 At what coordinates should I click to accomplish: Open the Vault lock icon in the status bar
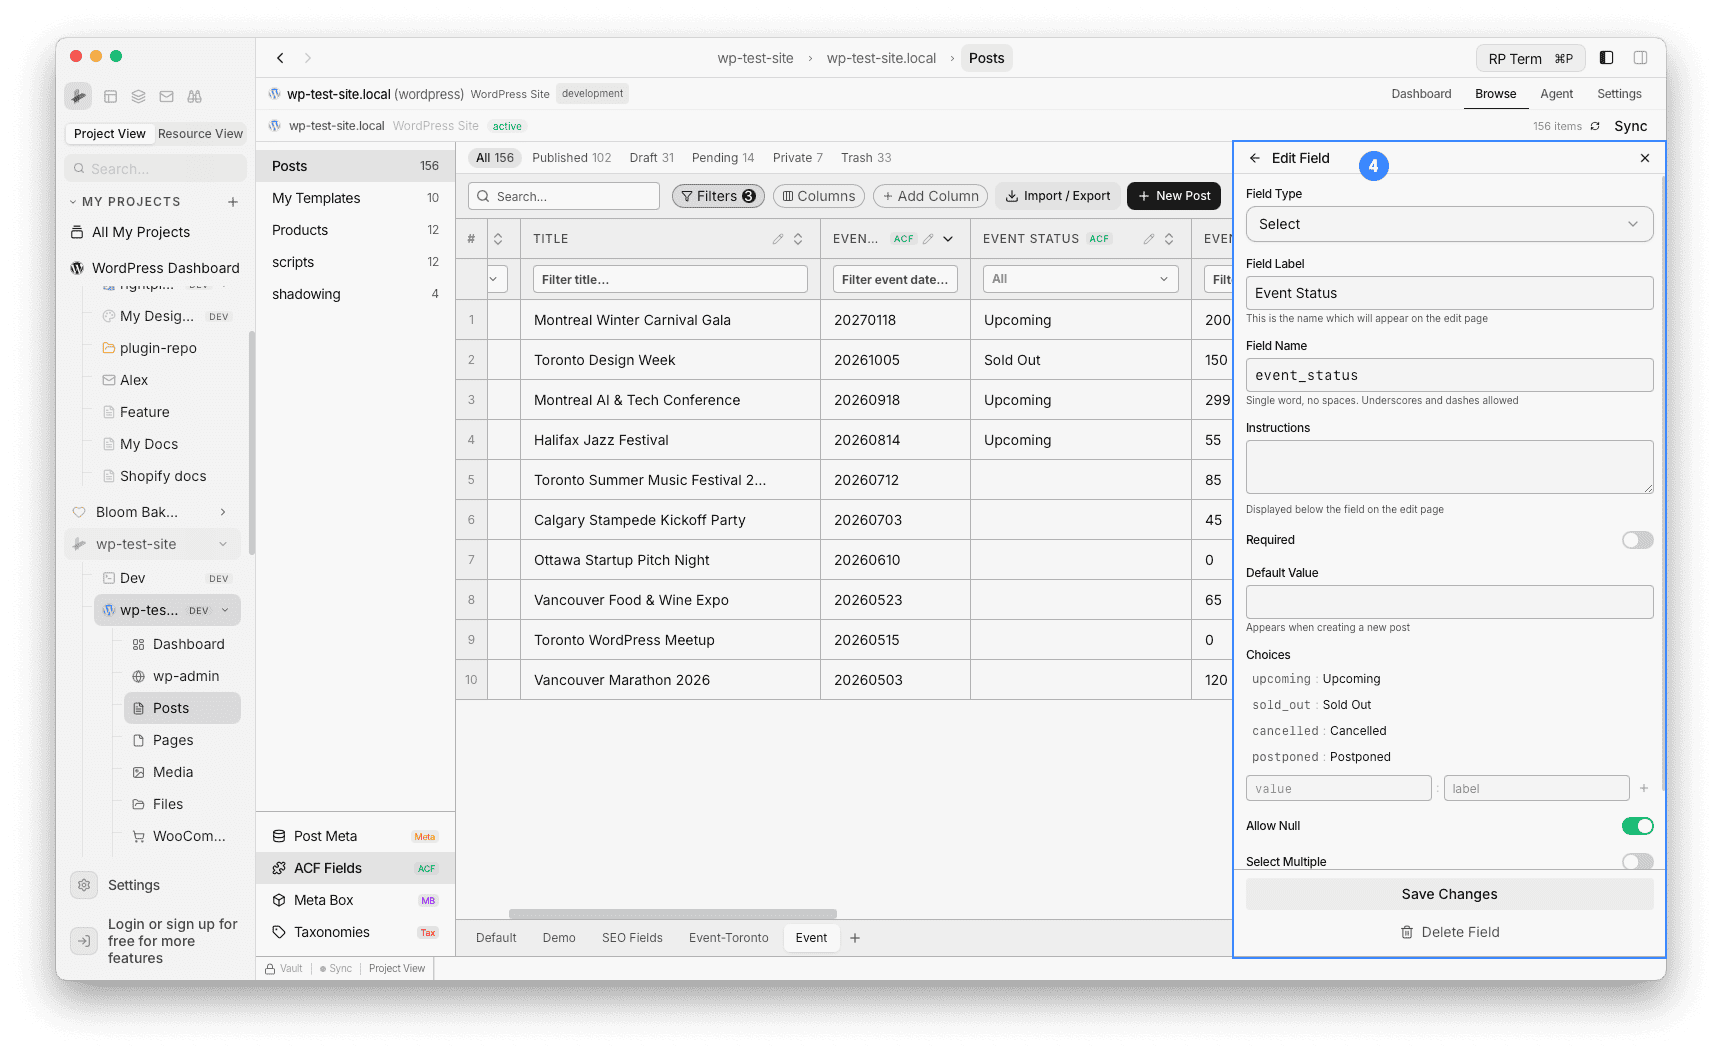point(271,968)
